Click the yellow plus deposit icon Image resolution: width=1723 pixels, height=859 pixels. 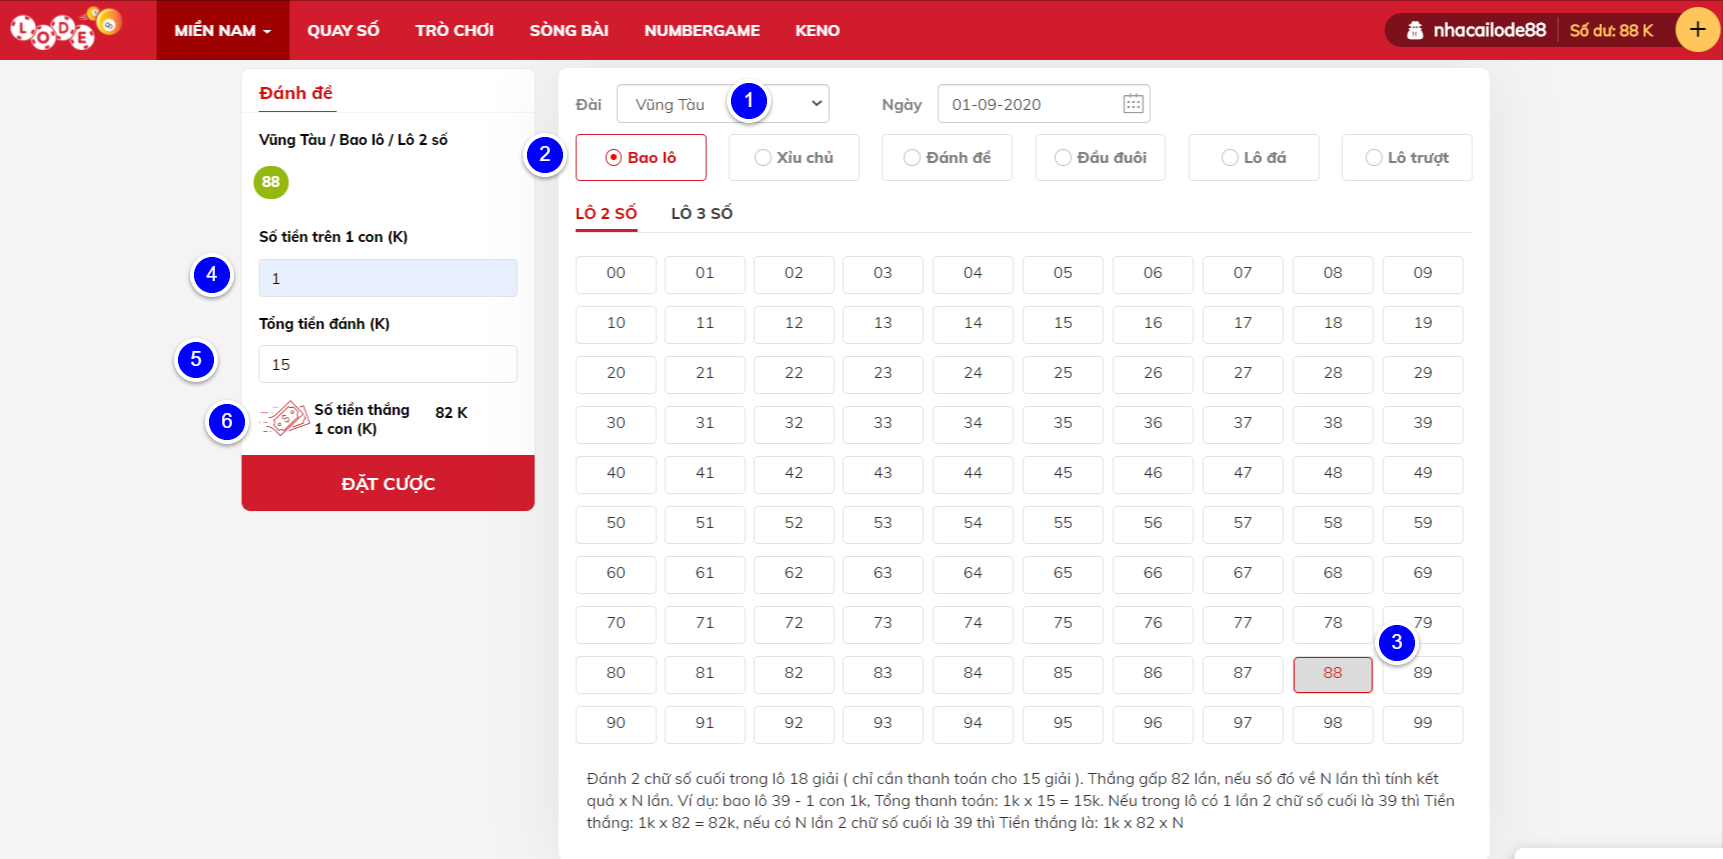coord(1697,30)
